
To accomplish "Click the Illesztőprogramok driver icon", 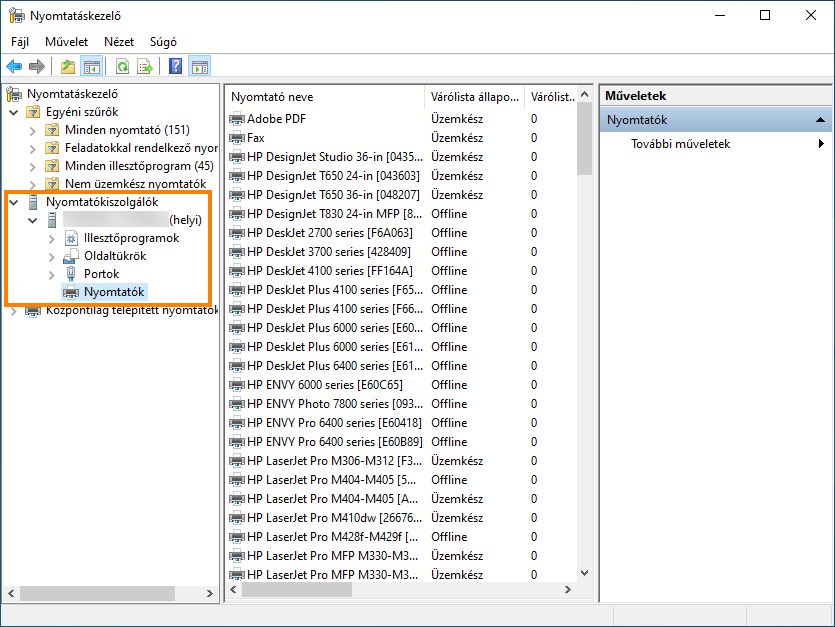I will tap(71, 238).
